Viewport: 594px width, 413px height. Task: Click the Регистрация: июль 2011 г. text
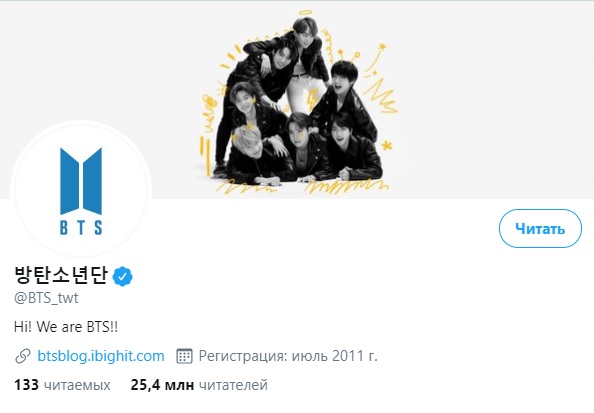pyautogui.click(x=288, y=356)
